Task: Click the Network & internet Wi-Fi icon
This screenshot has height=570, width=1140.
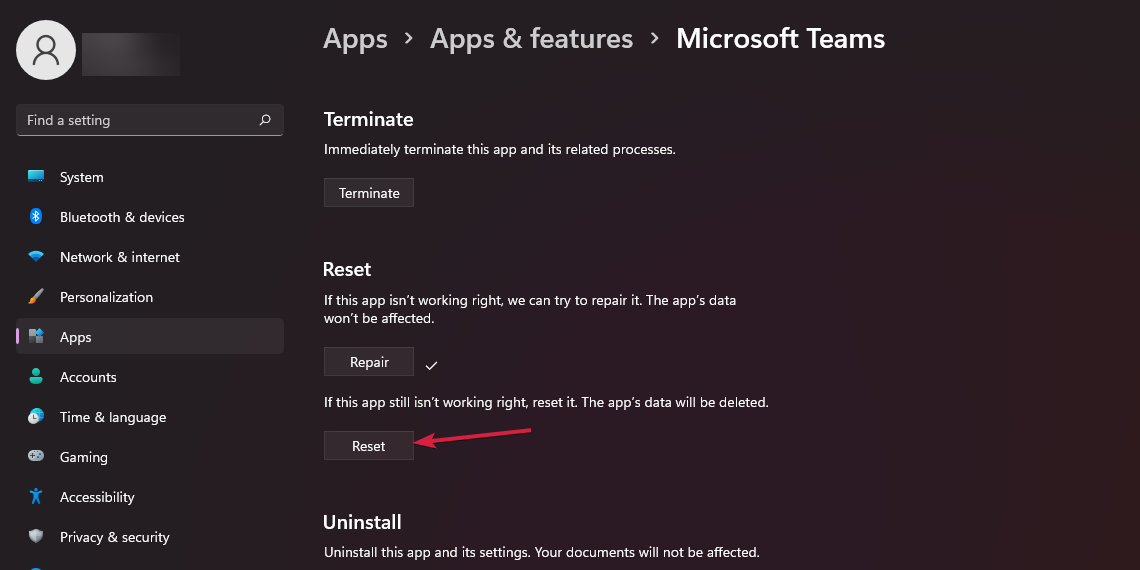Action: (36, 257)
